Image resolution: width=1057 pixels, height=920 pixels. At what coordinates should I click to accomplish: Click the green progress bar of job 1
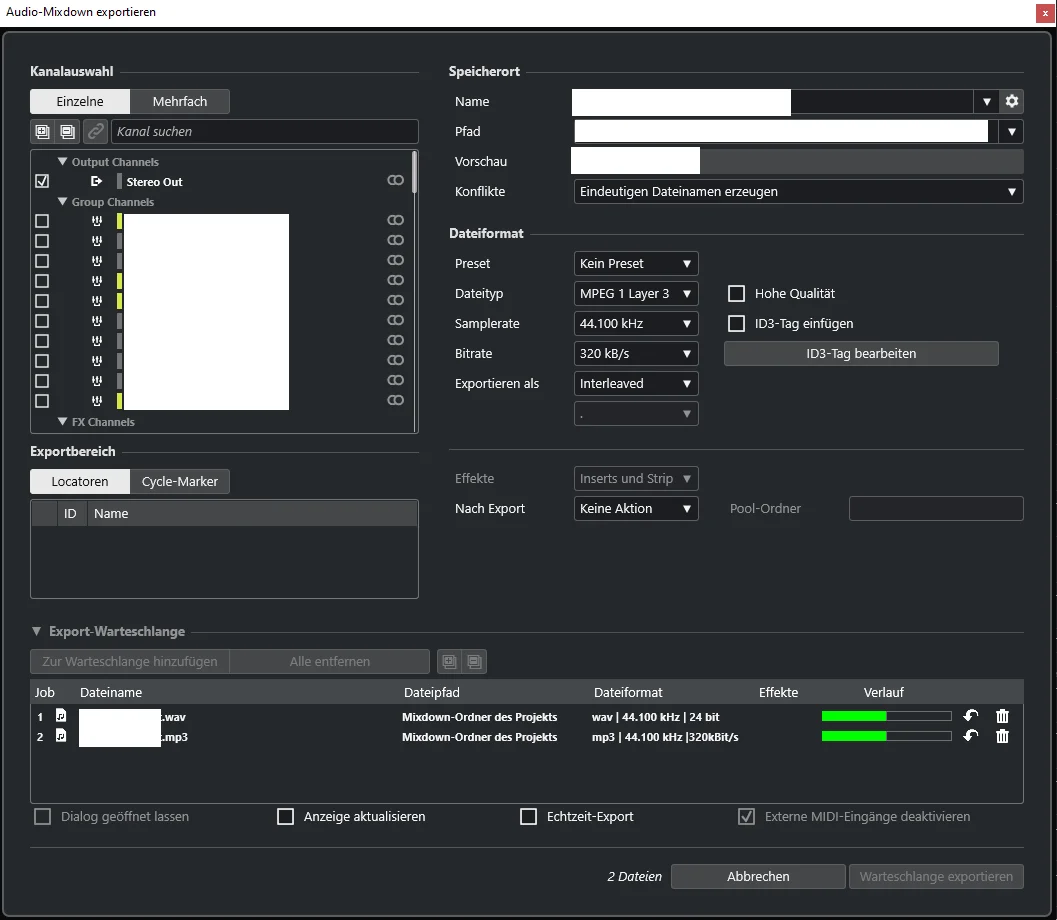[x=886, y=716]
